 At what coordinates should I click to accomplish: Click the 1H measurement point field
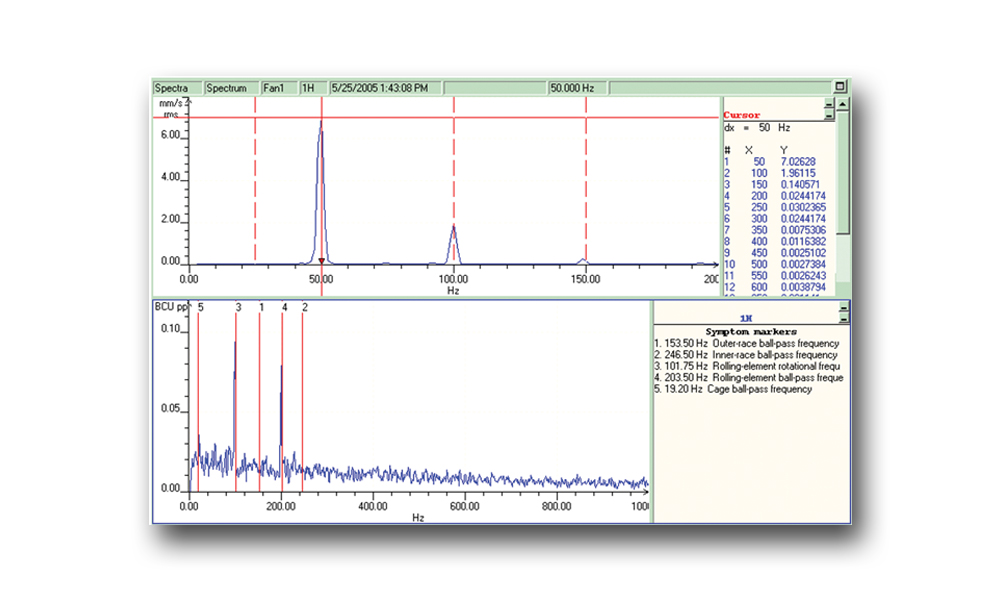(313, 88)
